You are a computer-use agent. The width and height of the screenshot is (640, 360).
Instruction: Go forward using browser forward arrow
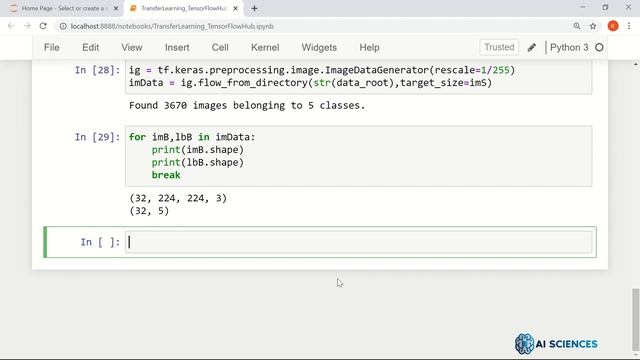click(x=27, y=26)
